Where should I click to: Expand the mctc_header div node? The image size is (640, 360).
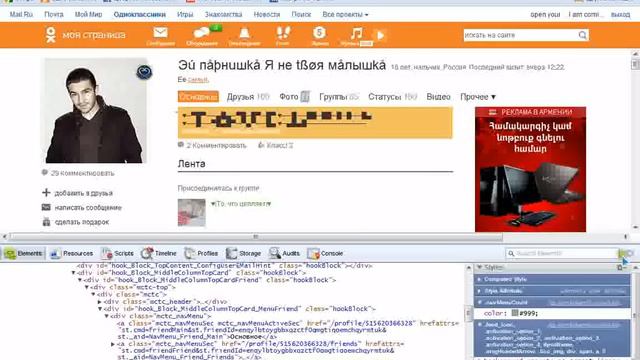(x=100, y=302)
